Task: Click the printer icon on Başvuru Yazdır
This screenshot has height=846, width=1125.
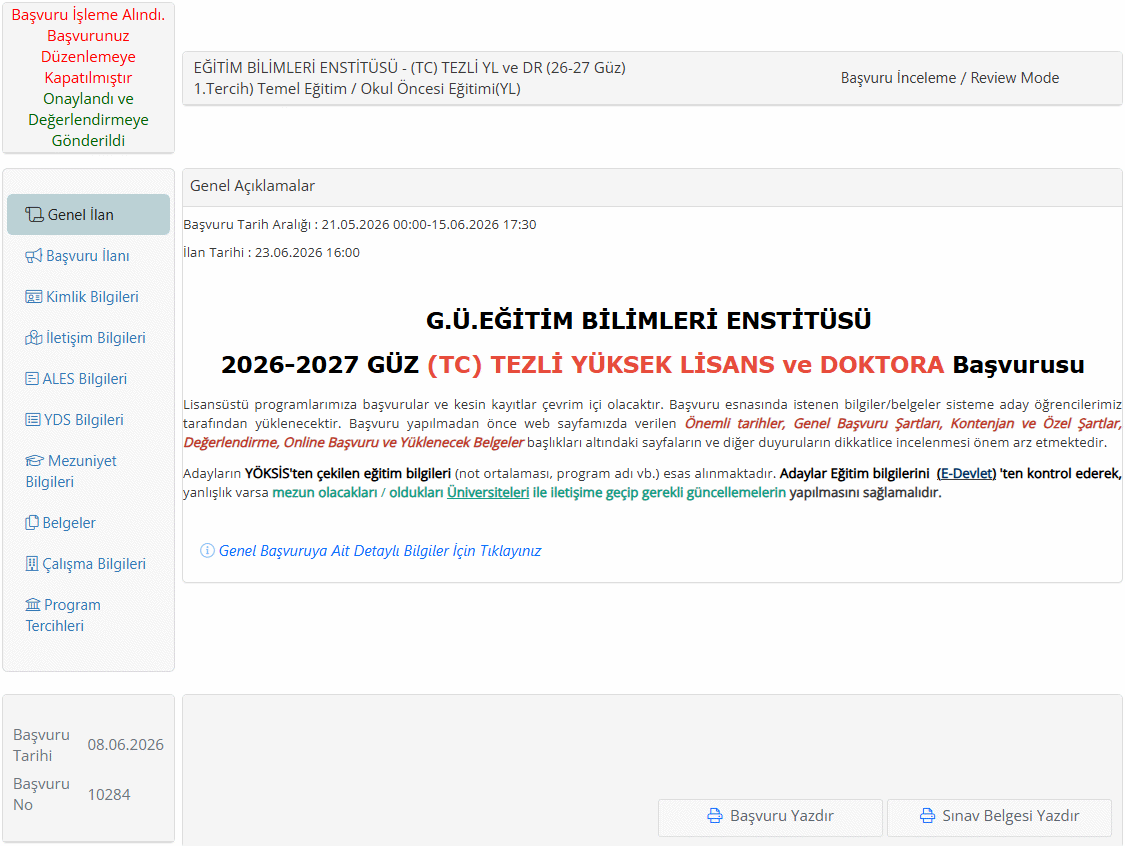Action: [715, 816]
